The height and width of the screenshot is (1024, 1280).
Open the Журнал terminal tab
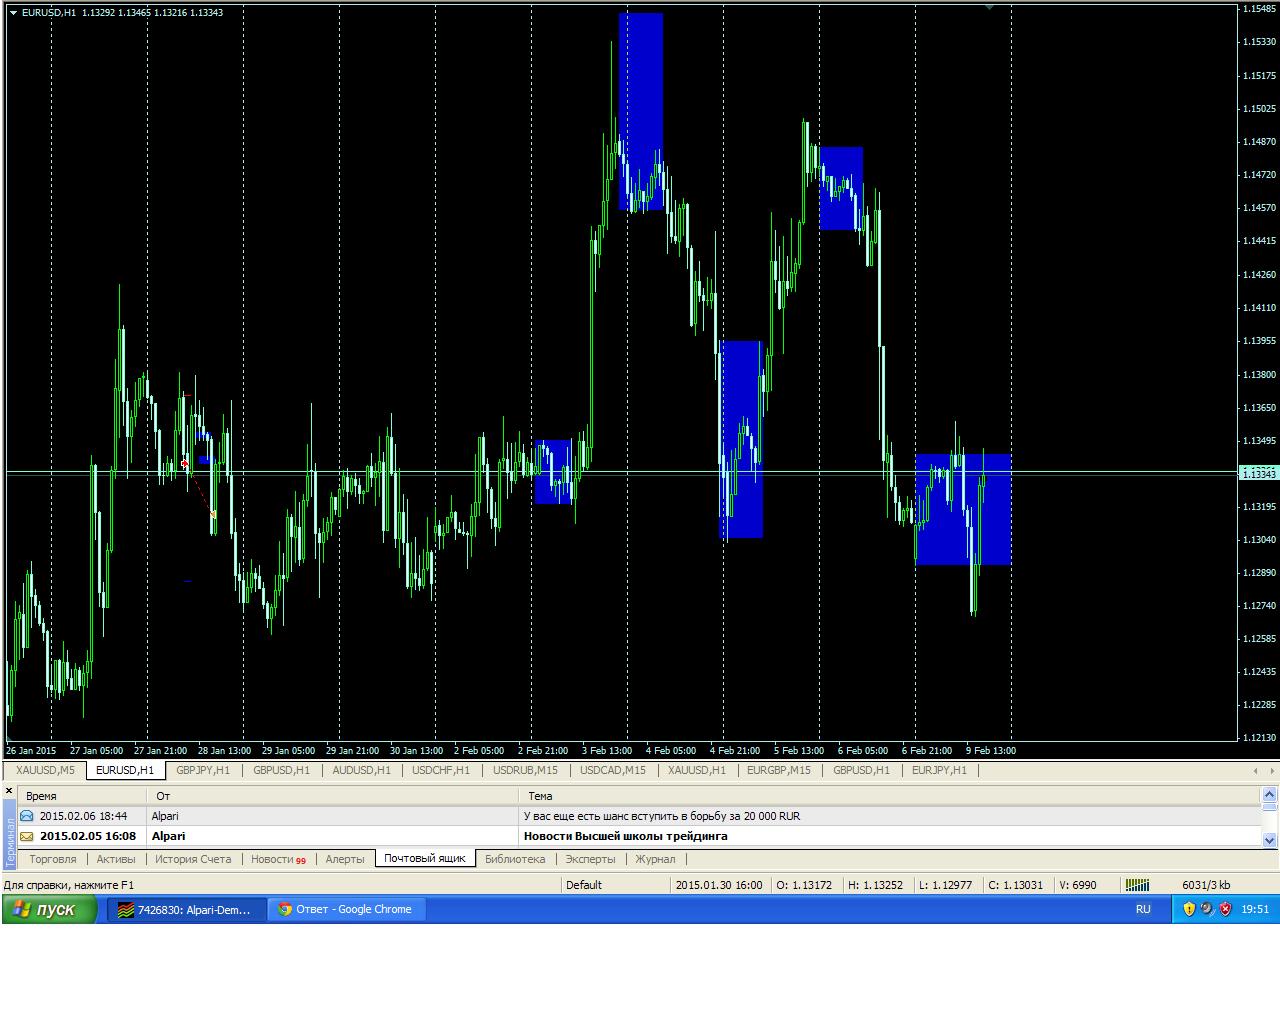pyautogui.click(x=655, y=859)
